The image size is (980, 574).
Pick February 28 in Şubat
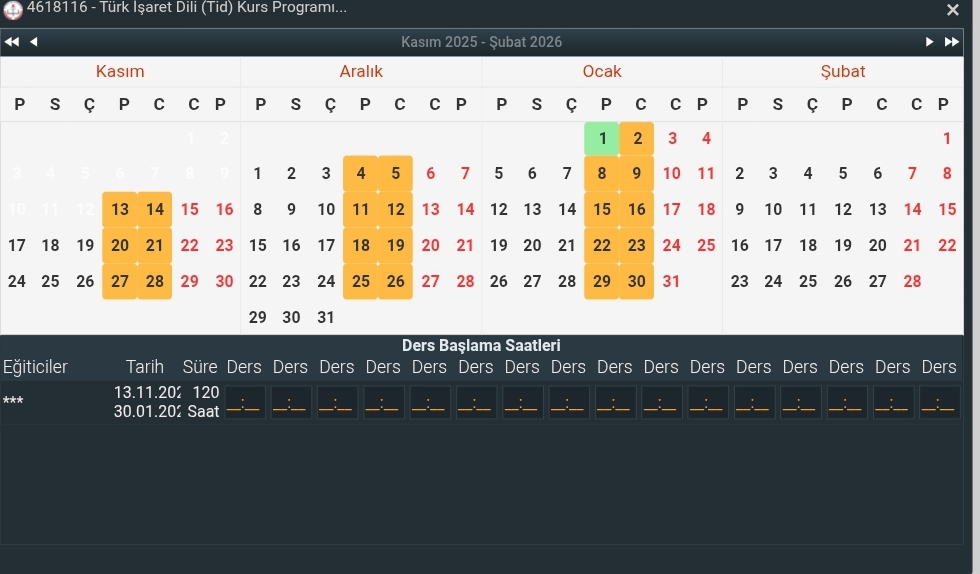pos(912,281)
